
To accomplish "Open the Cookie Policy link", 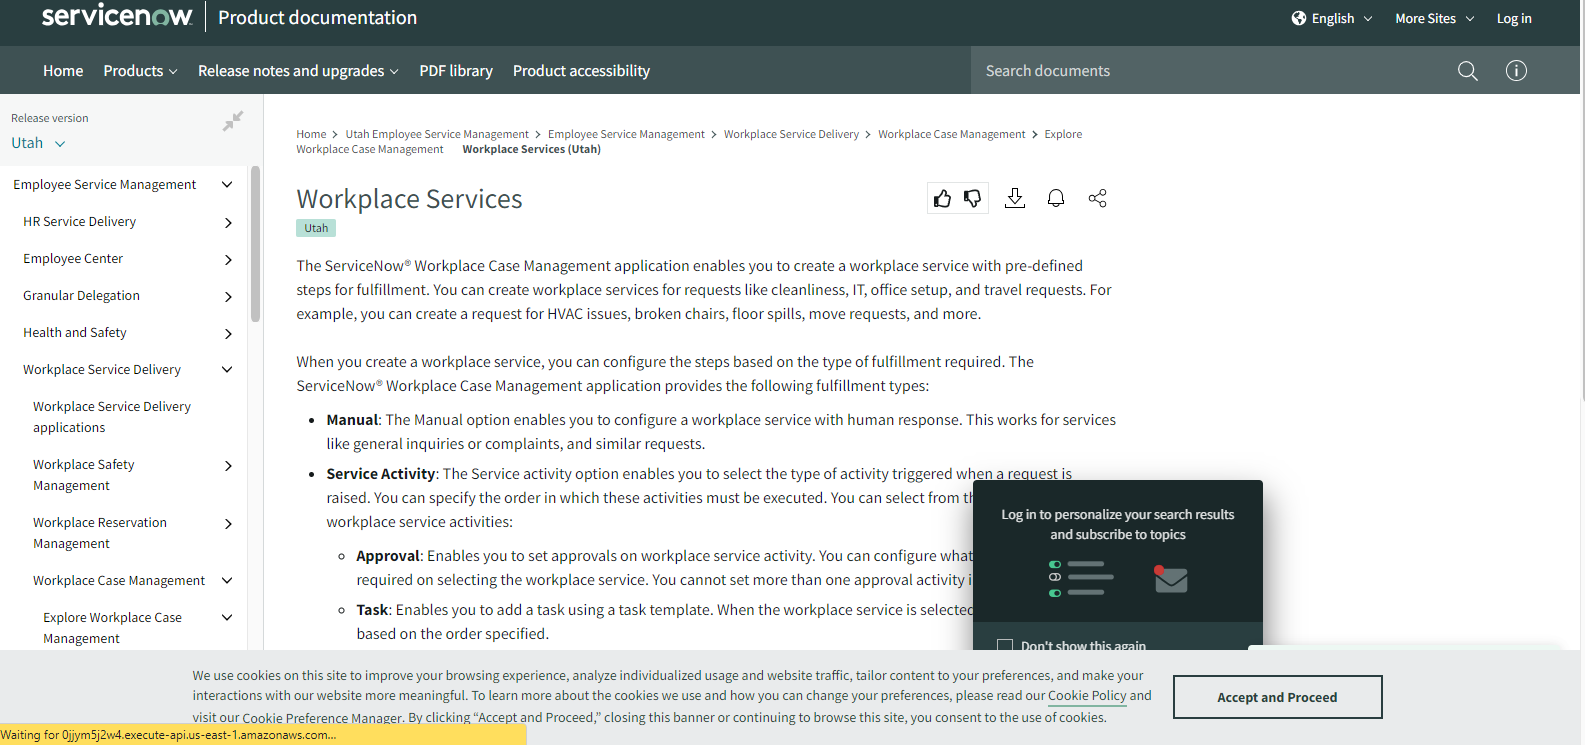I will coord(1087,696).
